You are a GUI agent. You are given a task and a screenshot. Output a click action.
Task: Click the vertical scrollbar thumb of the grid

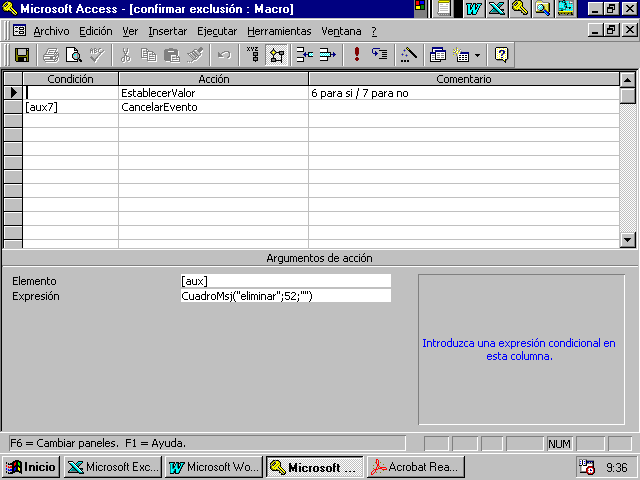(x=627, y=96)
